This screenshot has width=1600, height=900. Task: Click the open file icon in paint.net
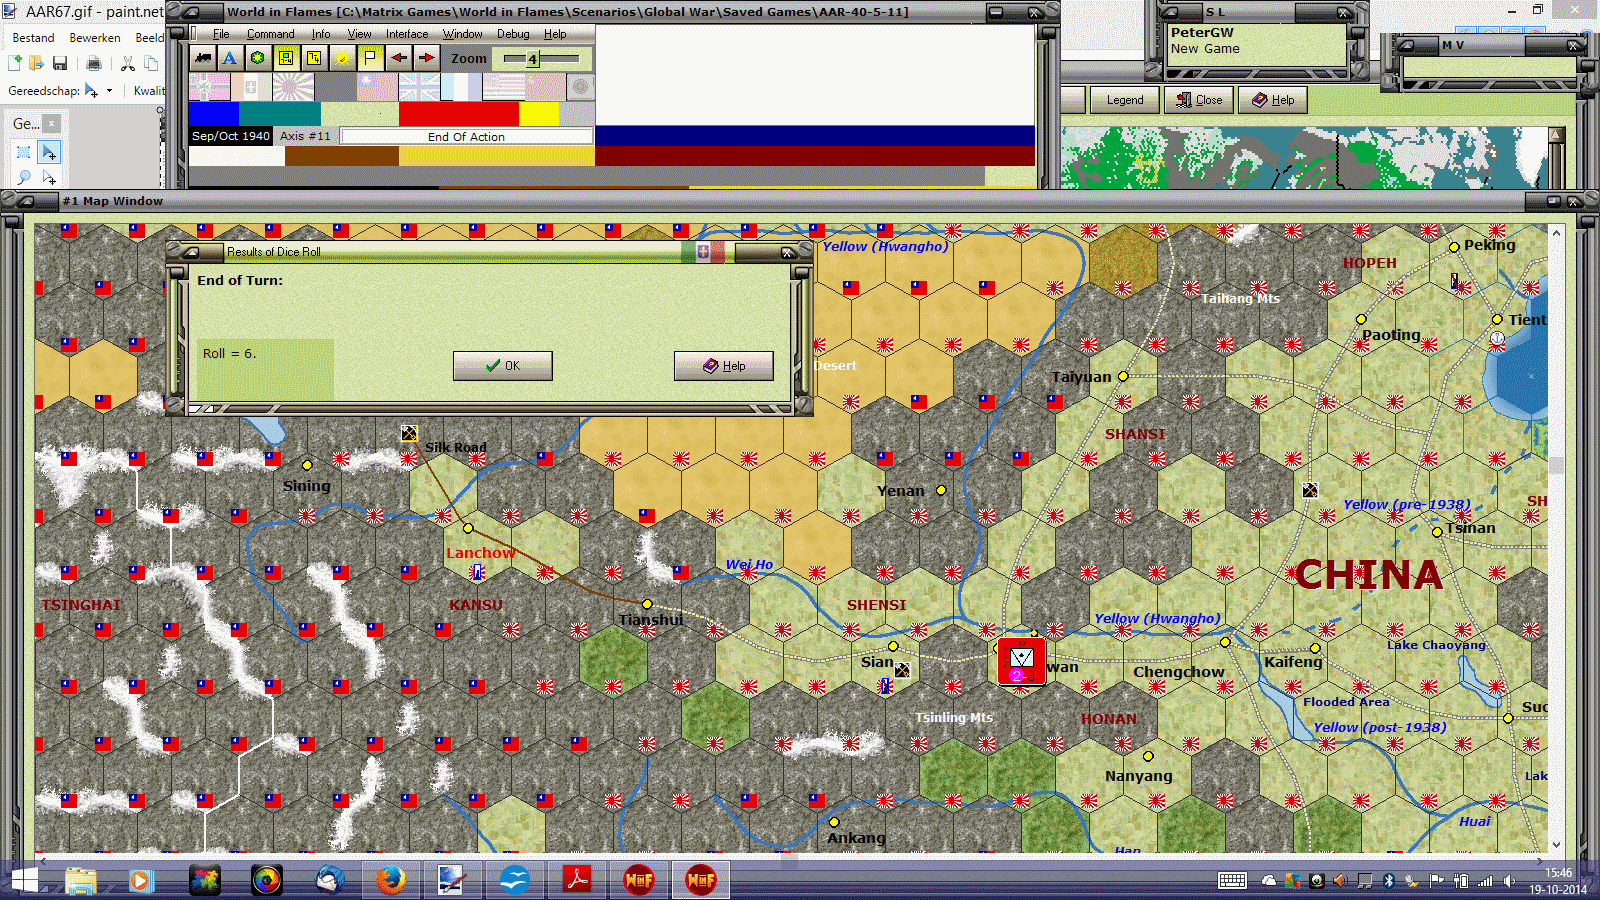coord(37,63)
